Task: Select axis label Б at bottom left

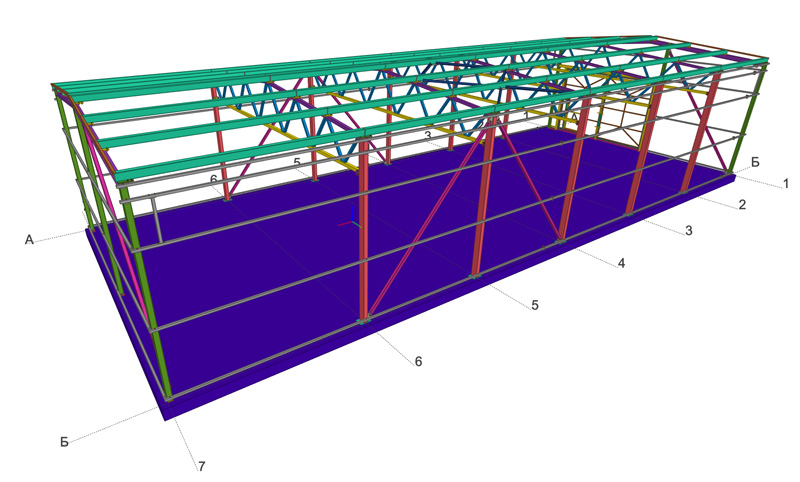Action: (64, 441)
